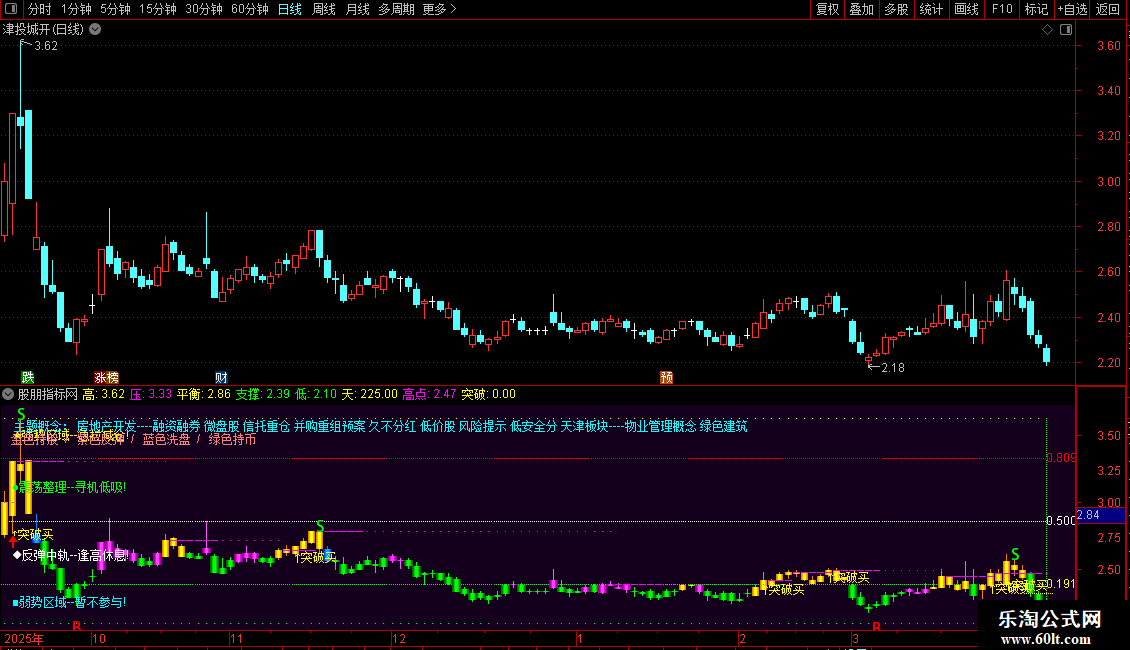Open the 叠加 overlay tool
Image resolution: width=1130 pixels, height=650 pixels.
[x=861, y=10]
